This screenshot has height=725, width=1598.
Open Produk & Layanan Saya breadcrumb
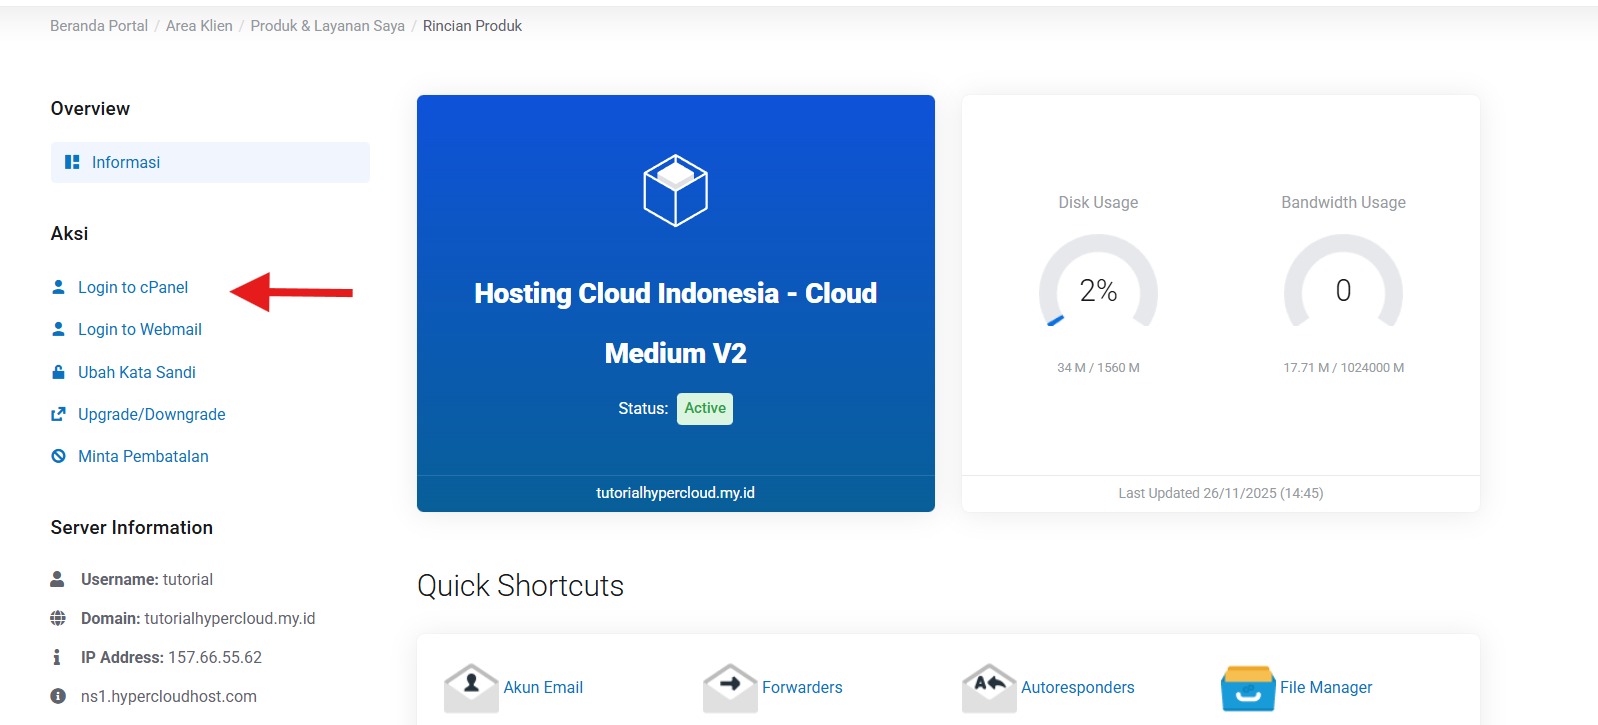[x=327, y=26]
